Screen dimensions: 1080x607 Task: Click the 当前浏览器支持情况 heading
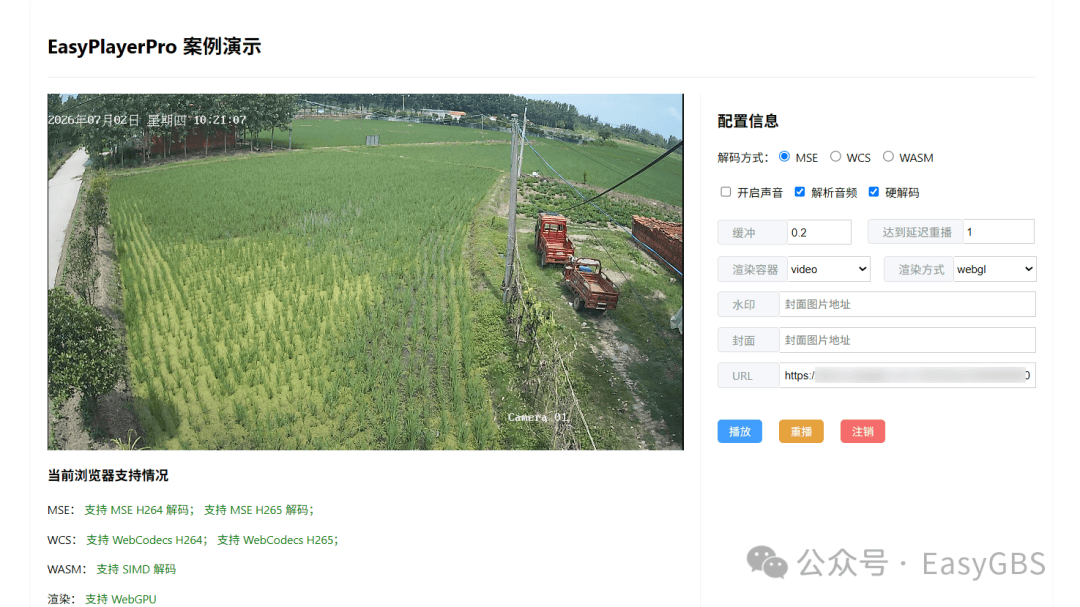click(x=107, y=475)
